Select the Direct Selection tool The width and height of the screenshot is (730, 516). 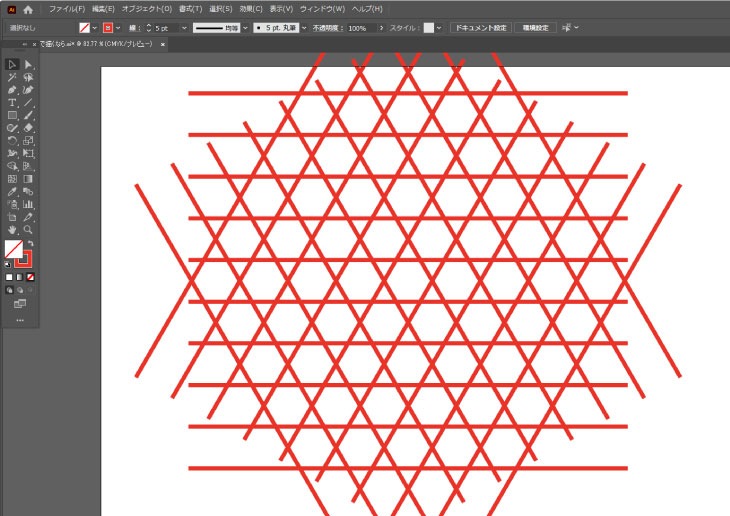(x=29, y=65)
